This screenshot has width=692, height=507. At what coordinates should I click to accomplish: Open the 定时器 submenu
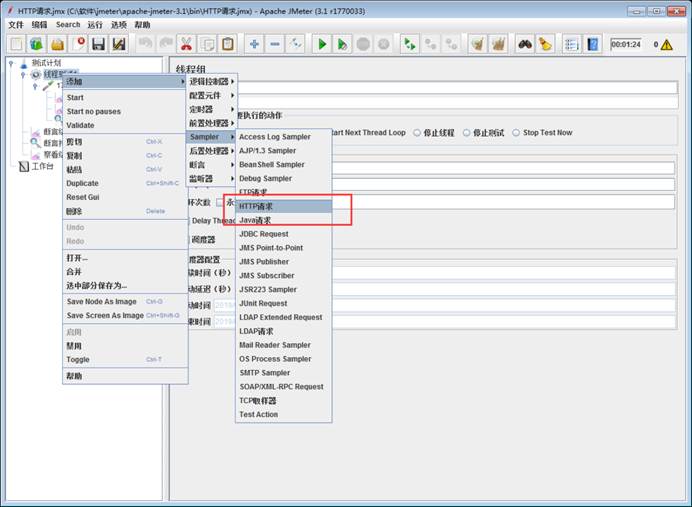(x=211, y=109)
